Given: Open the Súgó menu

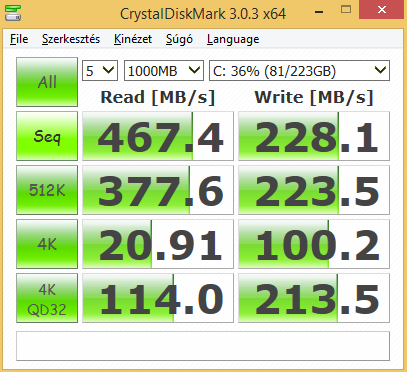Looking at the screenshot, I should coord(179,39).
